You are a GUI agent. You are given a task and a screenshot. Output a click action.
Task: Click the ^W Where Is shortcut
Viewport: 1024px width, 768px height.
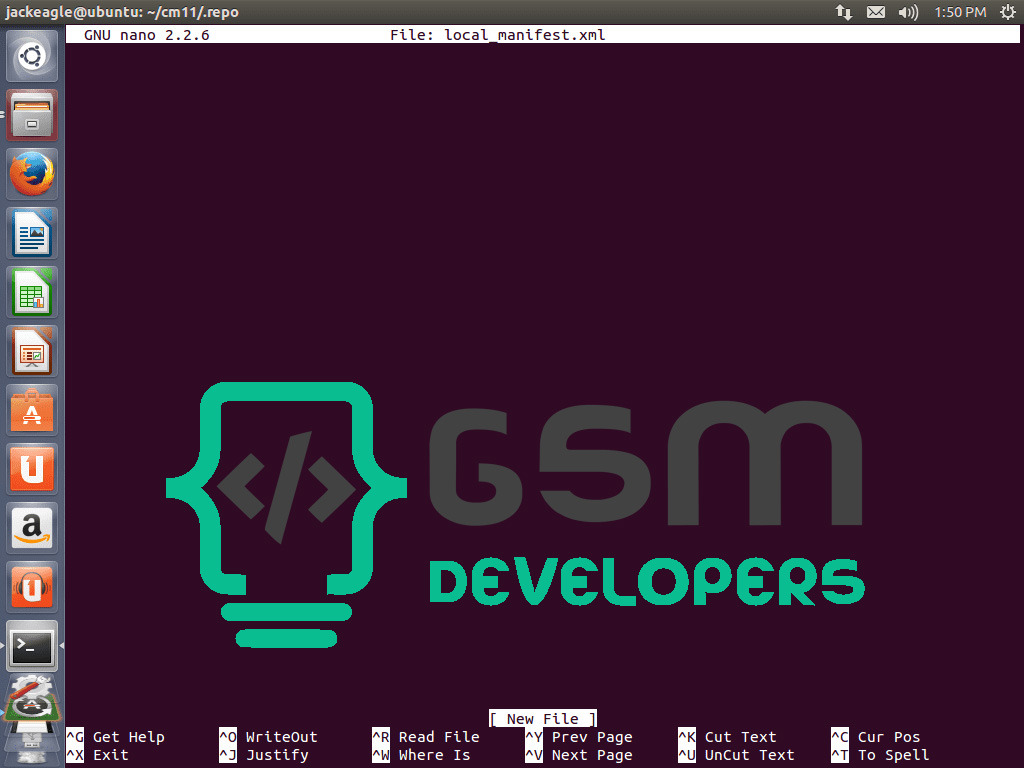(421, 755)
